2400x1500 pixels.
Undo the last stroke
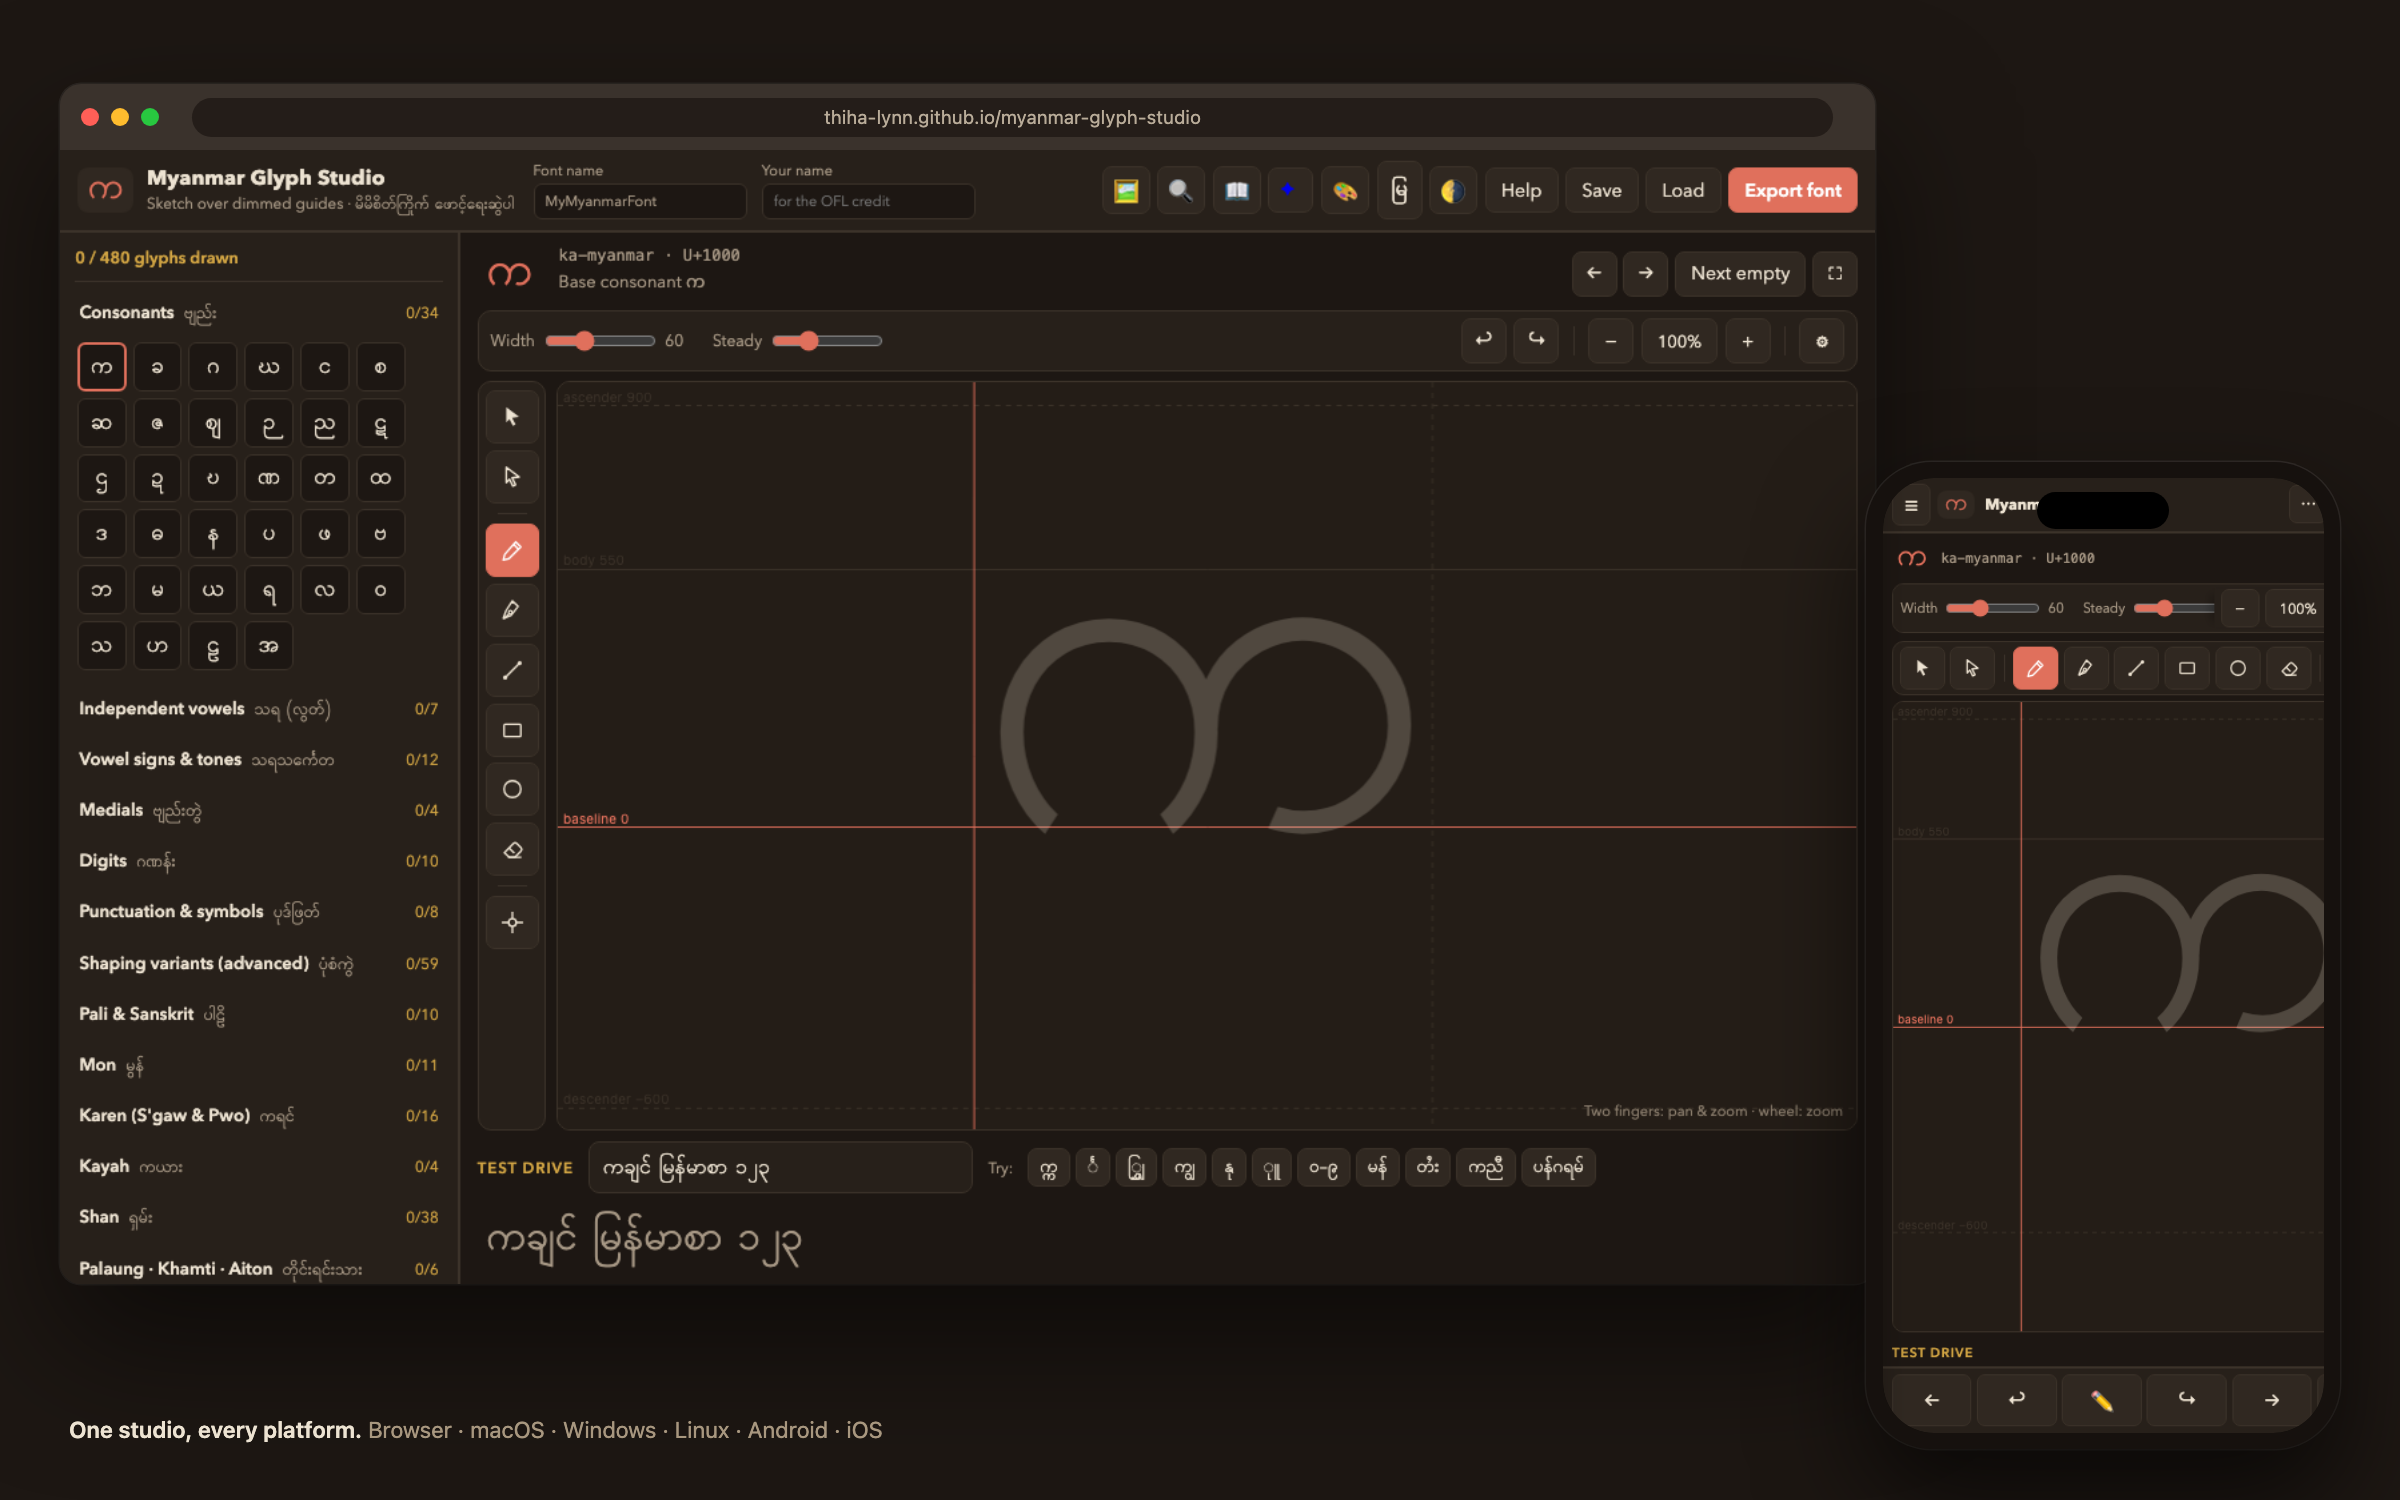tap(1483, 341)
